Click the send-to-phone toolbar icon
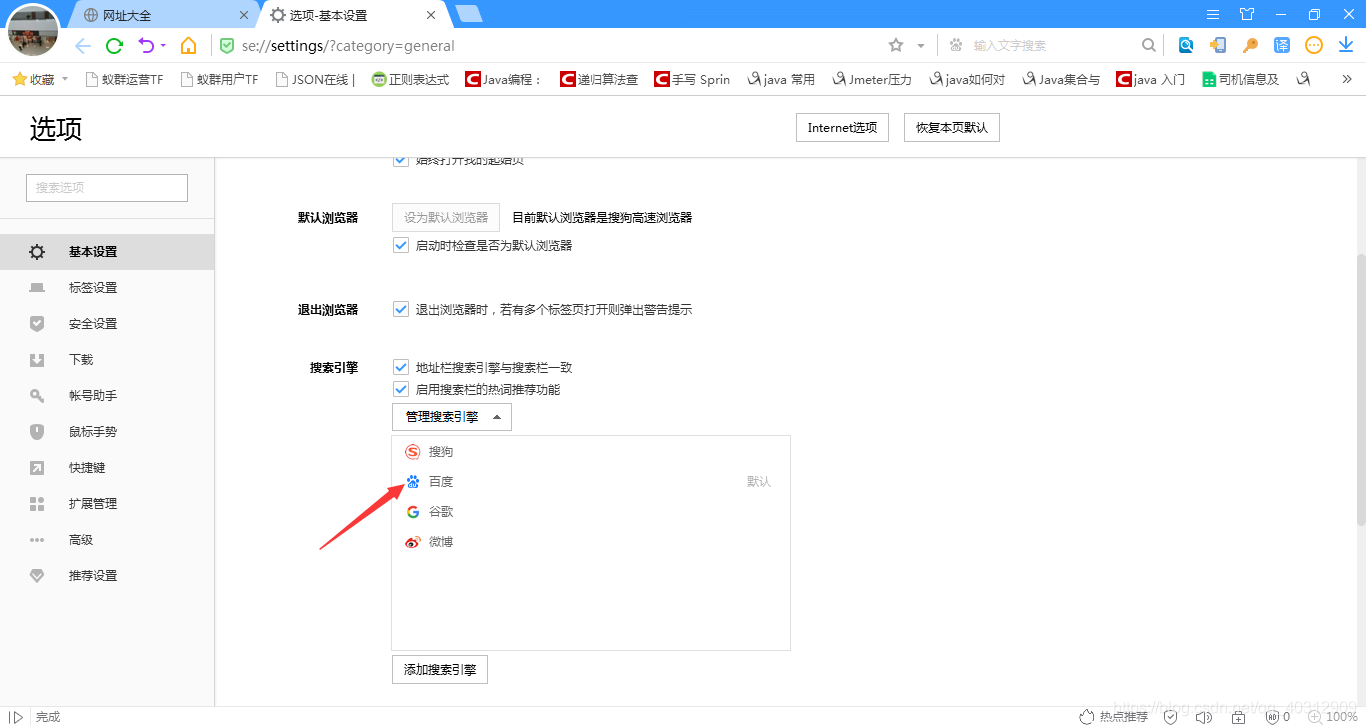The height and width of the screenshot is (726, 1366). (x=1219, y=44)
